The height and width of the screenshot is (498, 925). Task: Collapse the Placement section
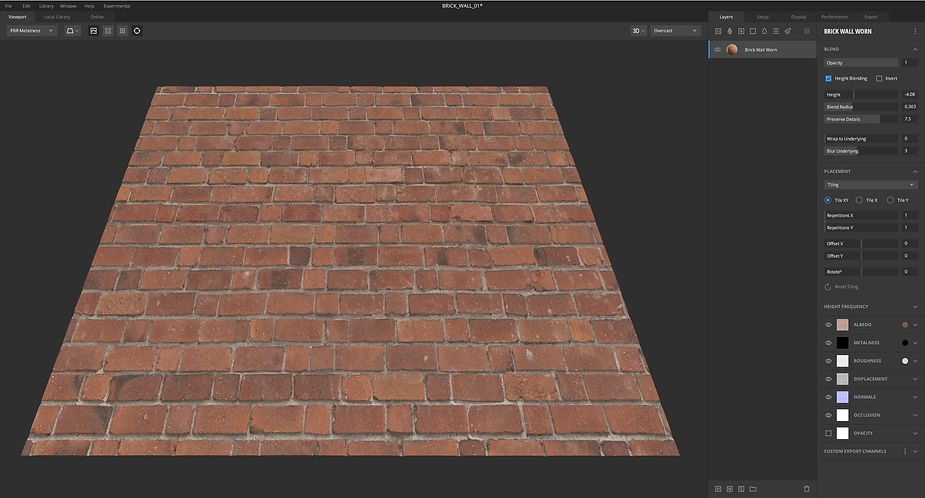(915, 171)
